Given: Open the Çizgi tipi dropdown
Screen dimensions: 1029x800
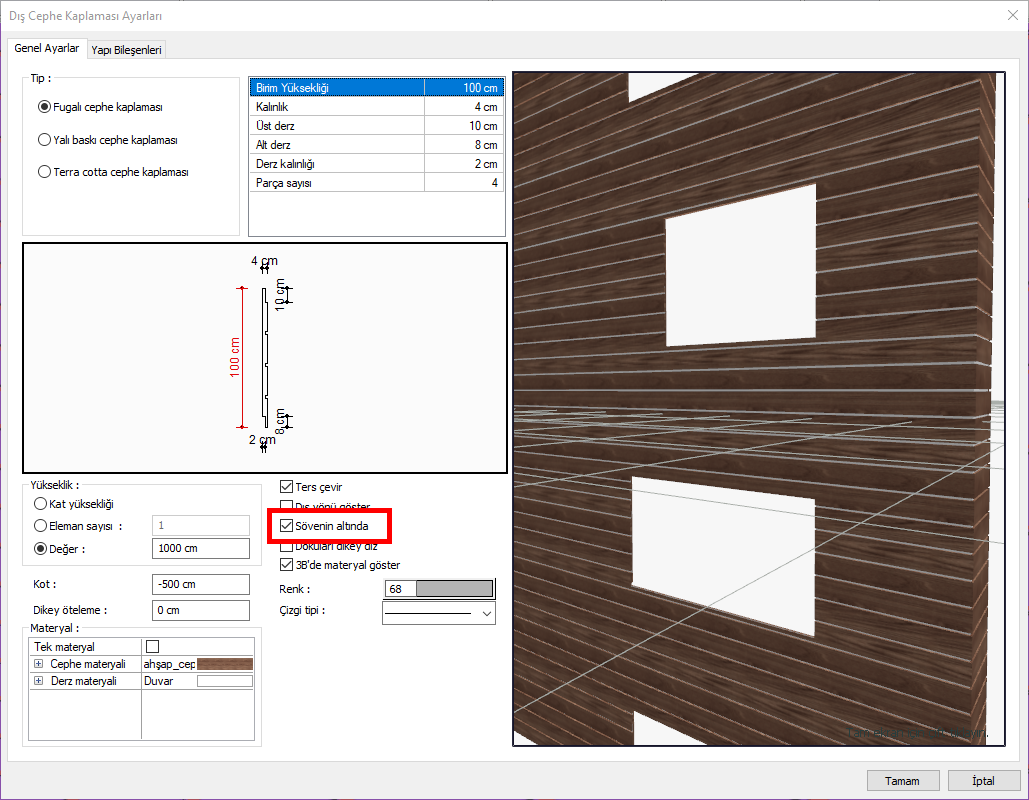Looking at the screenshot, I should [x=438, y=612].
